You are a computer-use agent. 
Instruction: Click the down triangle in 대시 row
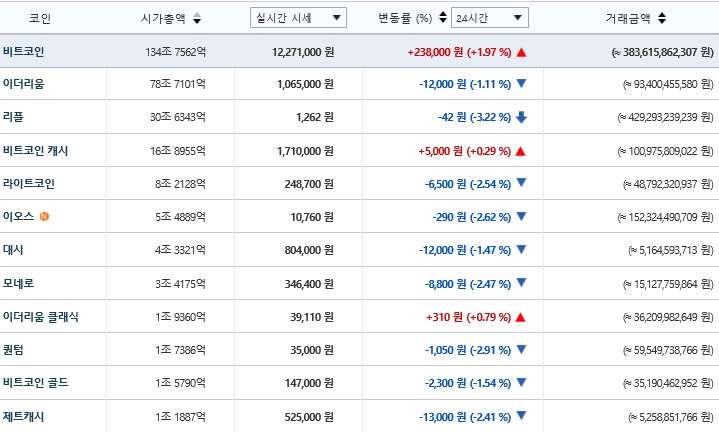pyautogui.click(x=521, y=249)
